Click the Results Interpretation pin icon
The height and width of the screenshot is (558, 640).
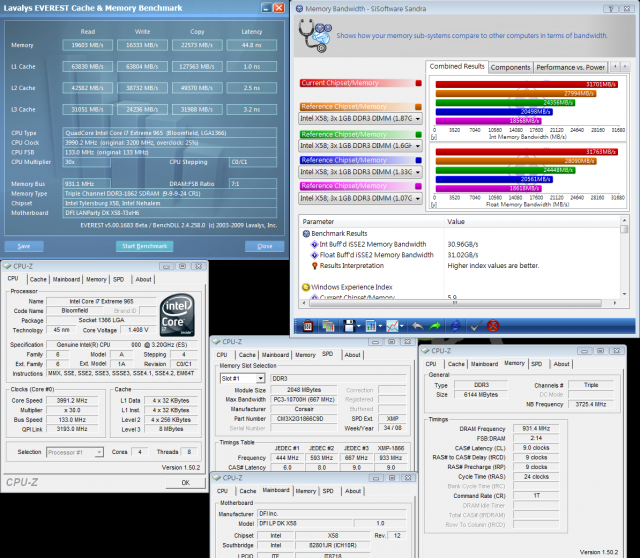315,266
